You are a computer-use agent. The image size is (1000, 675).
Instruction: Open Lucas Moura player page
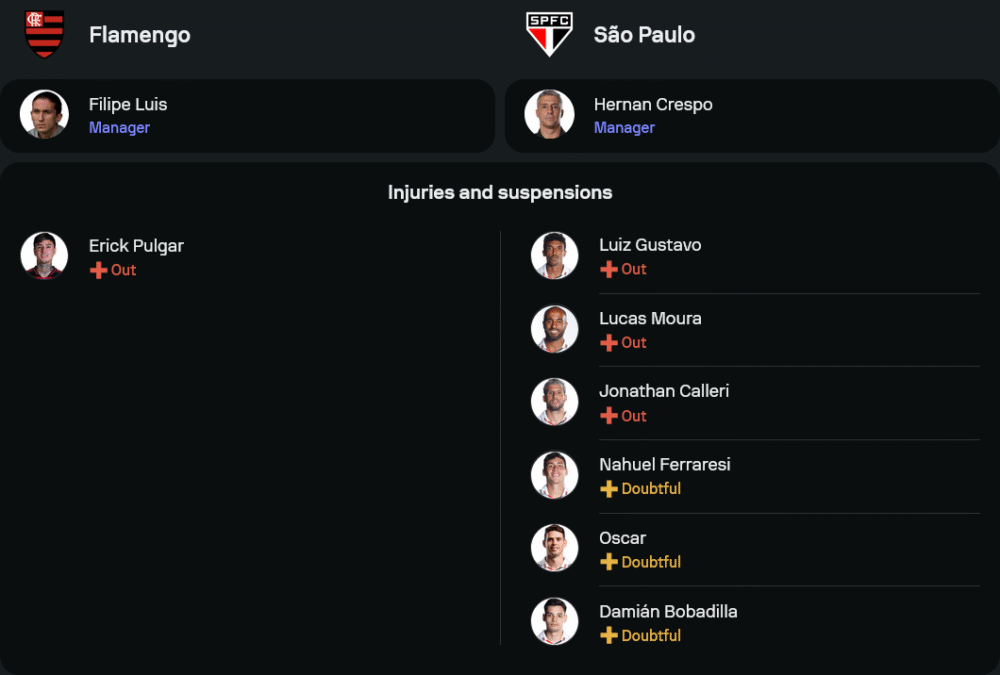pos(650,319)
